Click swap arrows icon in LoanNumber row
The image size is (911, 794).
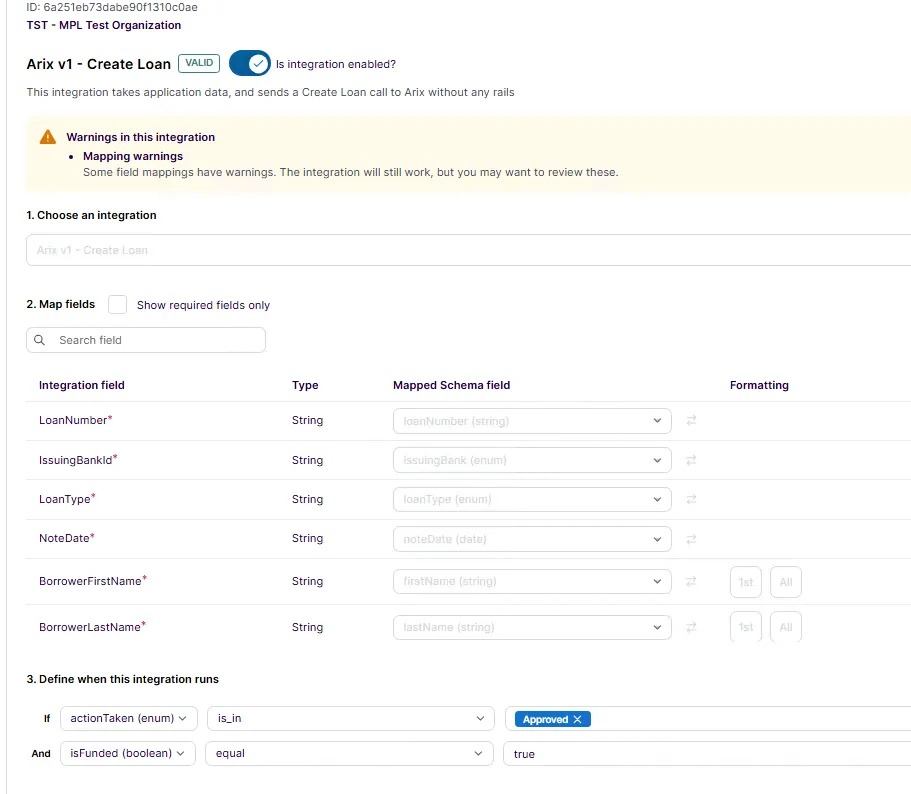pos(691,420)
